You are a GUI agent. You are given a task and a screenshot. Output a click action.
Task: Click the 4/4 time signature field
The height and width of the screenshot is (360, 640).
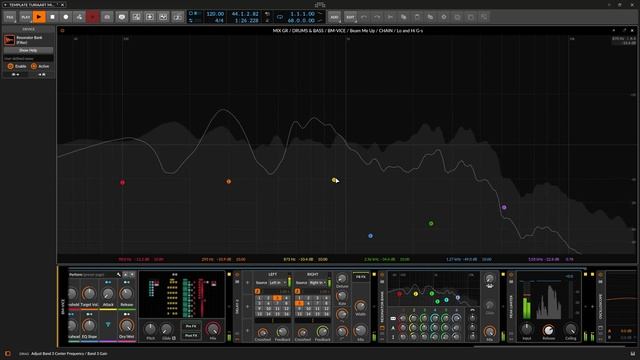tap(219, 20)
